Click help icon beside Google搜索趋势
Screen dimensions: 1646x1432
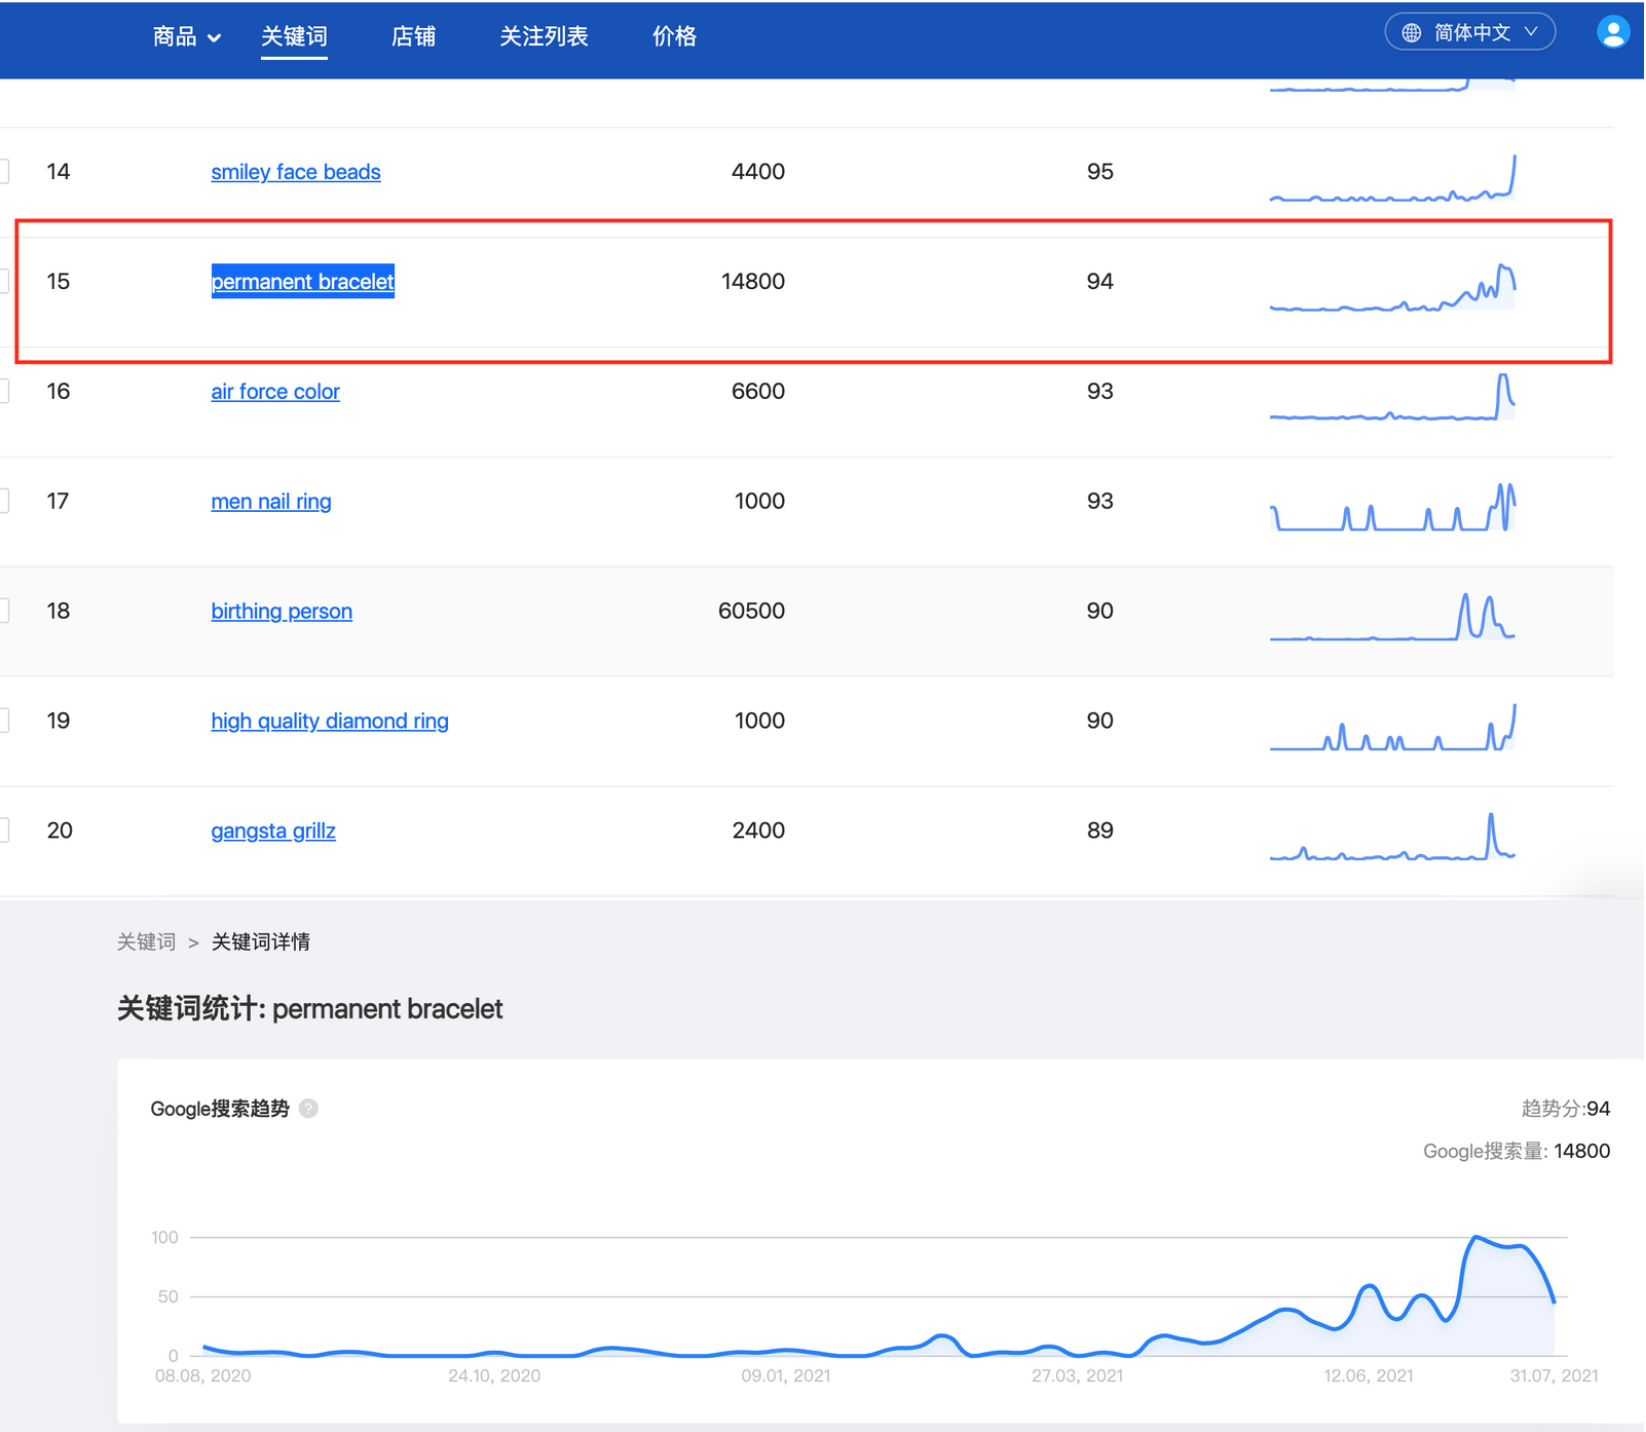pos(309,1108)
